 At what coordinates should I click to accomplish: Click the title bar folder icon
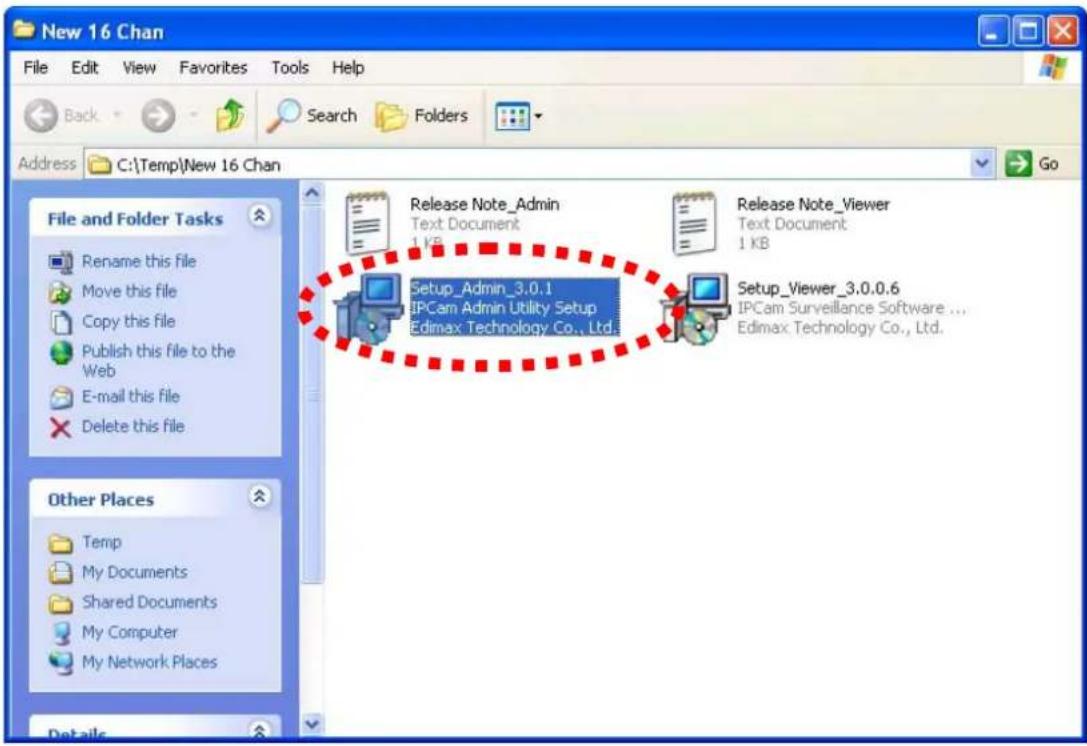pos(24,30)
